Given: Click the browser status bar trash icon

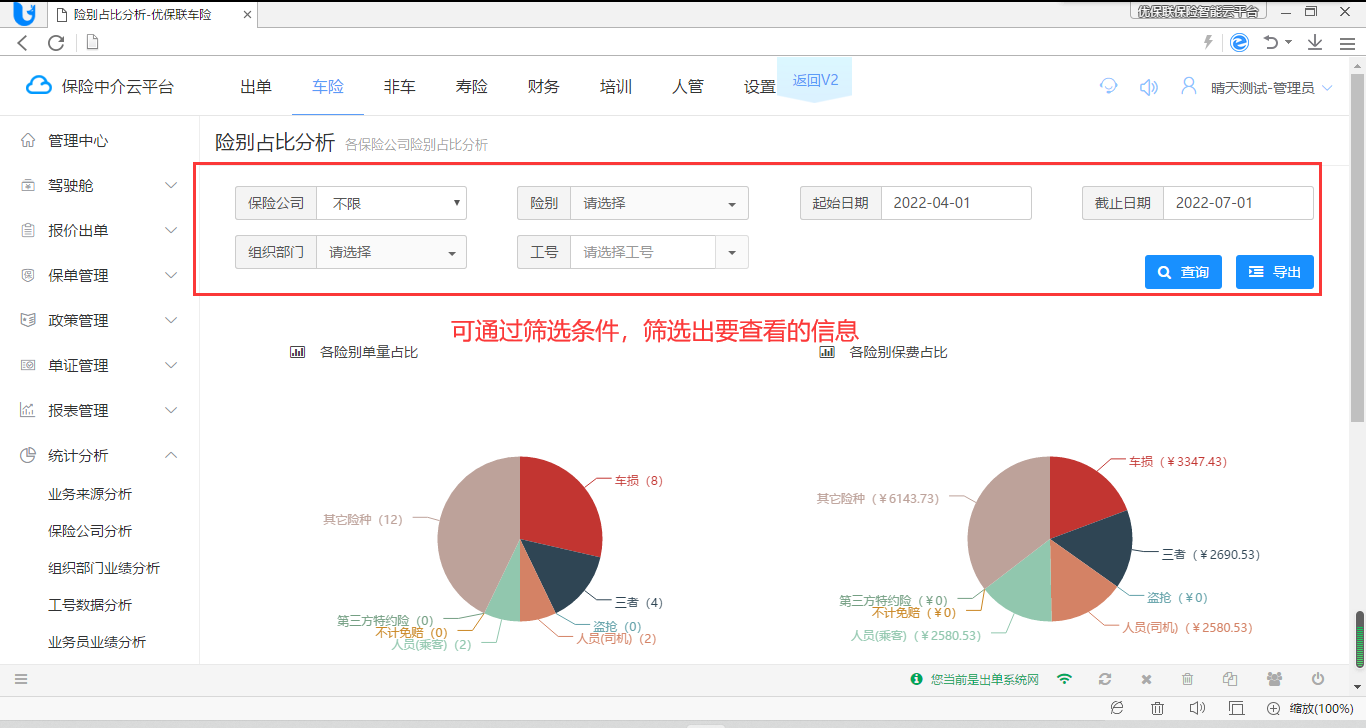Looking at the screenshot, I should tap(1157, 708).
